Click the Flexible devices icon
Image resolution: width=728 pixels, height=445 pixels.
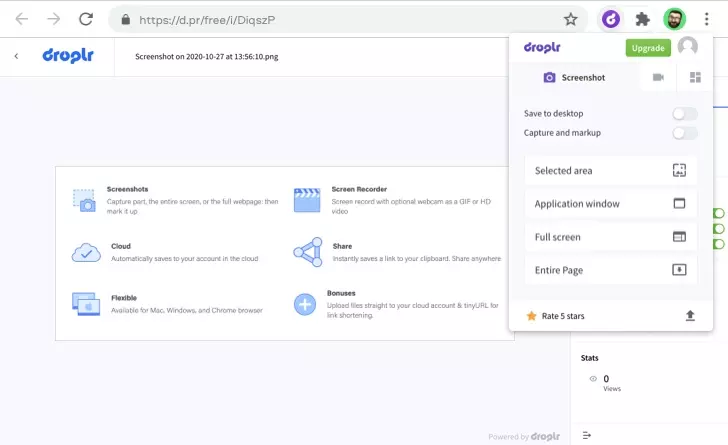[86, 304]
